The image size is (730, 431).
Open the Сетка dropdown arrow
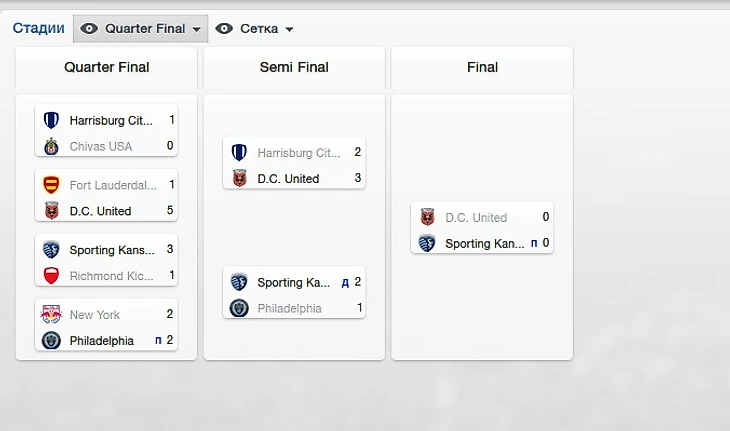pos(289,30)
